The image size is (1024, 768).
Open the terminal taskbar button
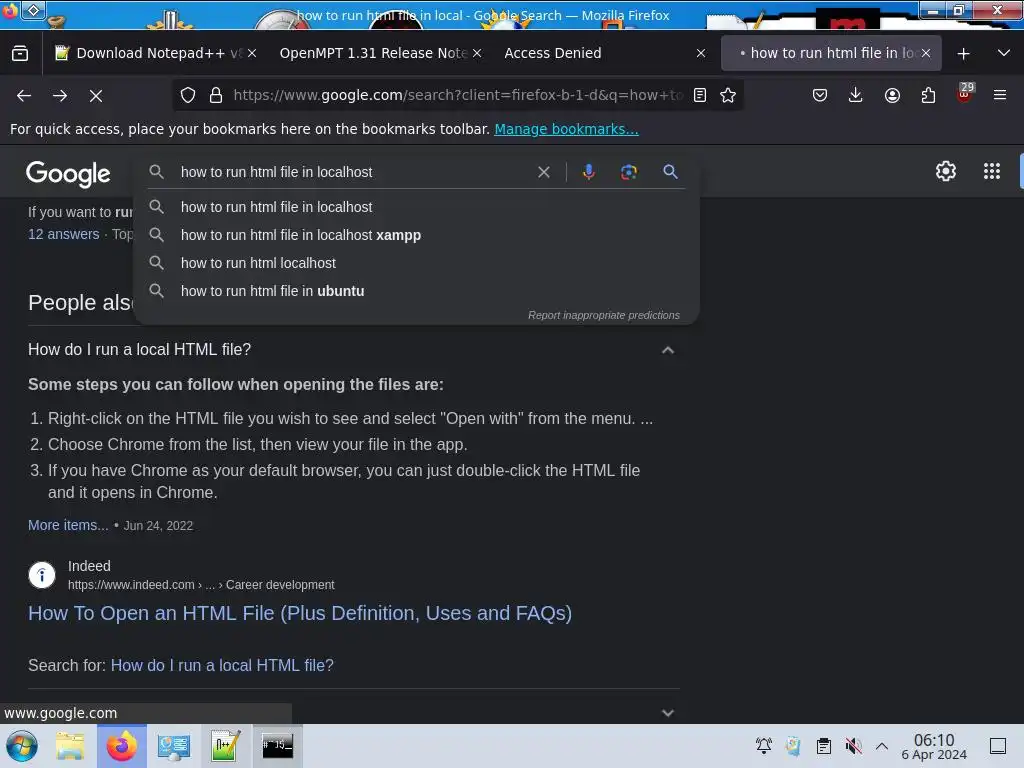click(278, 746)
